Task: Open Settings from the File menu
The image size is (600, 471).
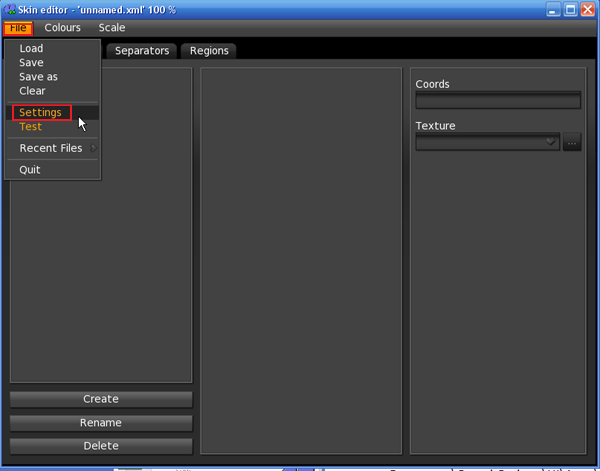Action: 52,112
